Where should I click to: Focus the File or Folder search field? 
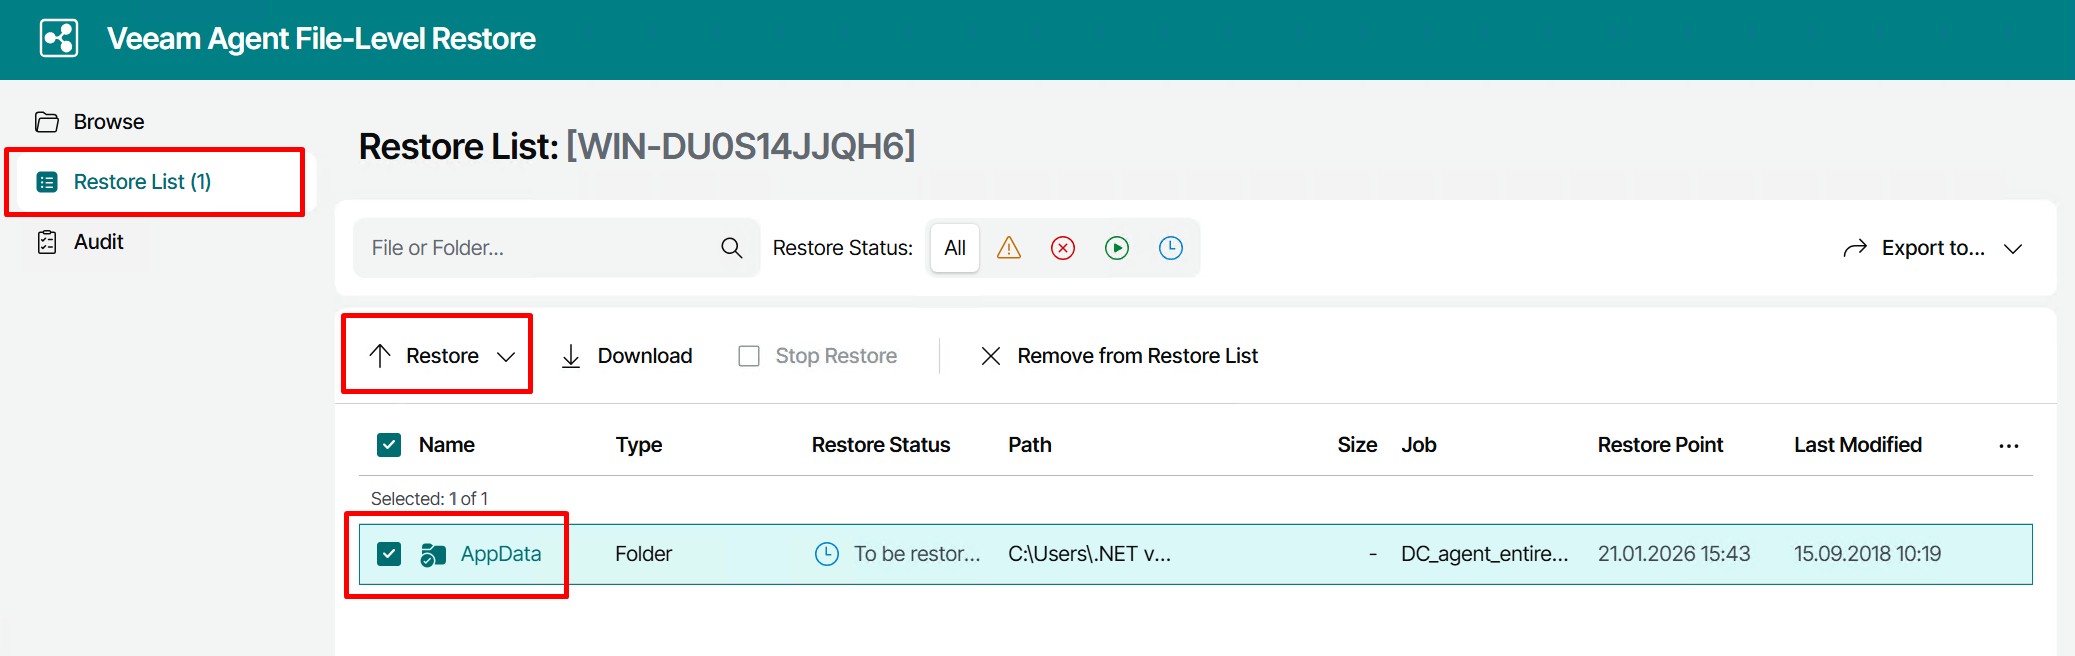click(535, 248)
